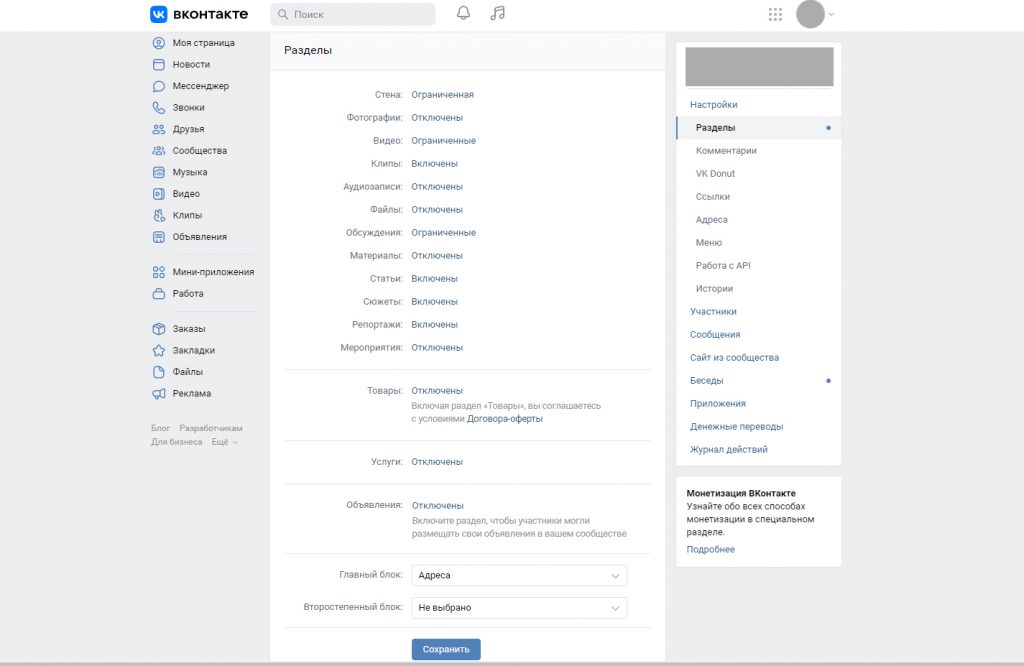Open the VK services grid icon
This screenshot has height=666, width=1024.
775,14
